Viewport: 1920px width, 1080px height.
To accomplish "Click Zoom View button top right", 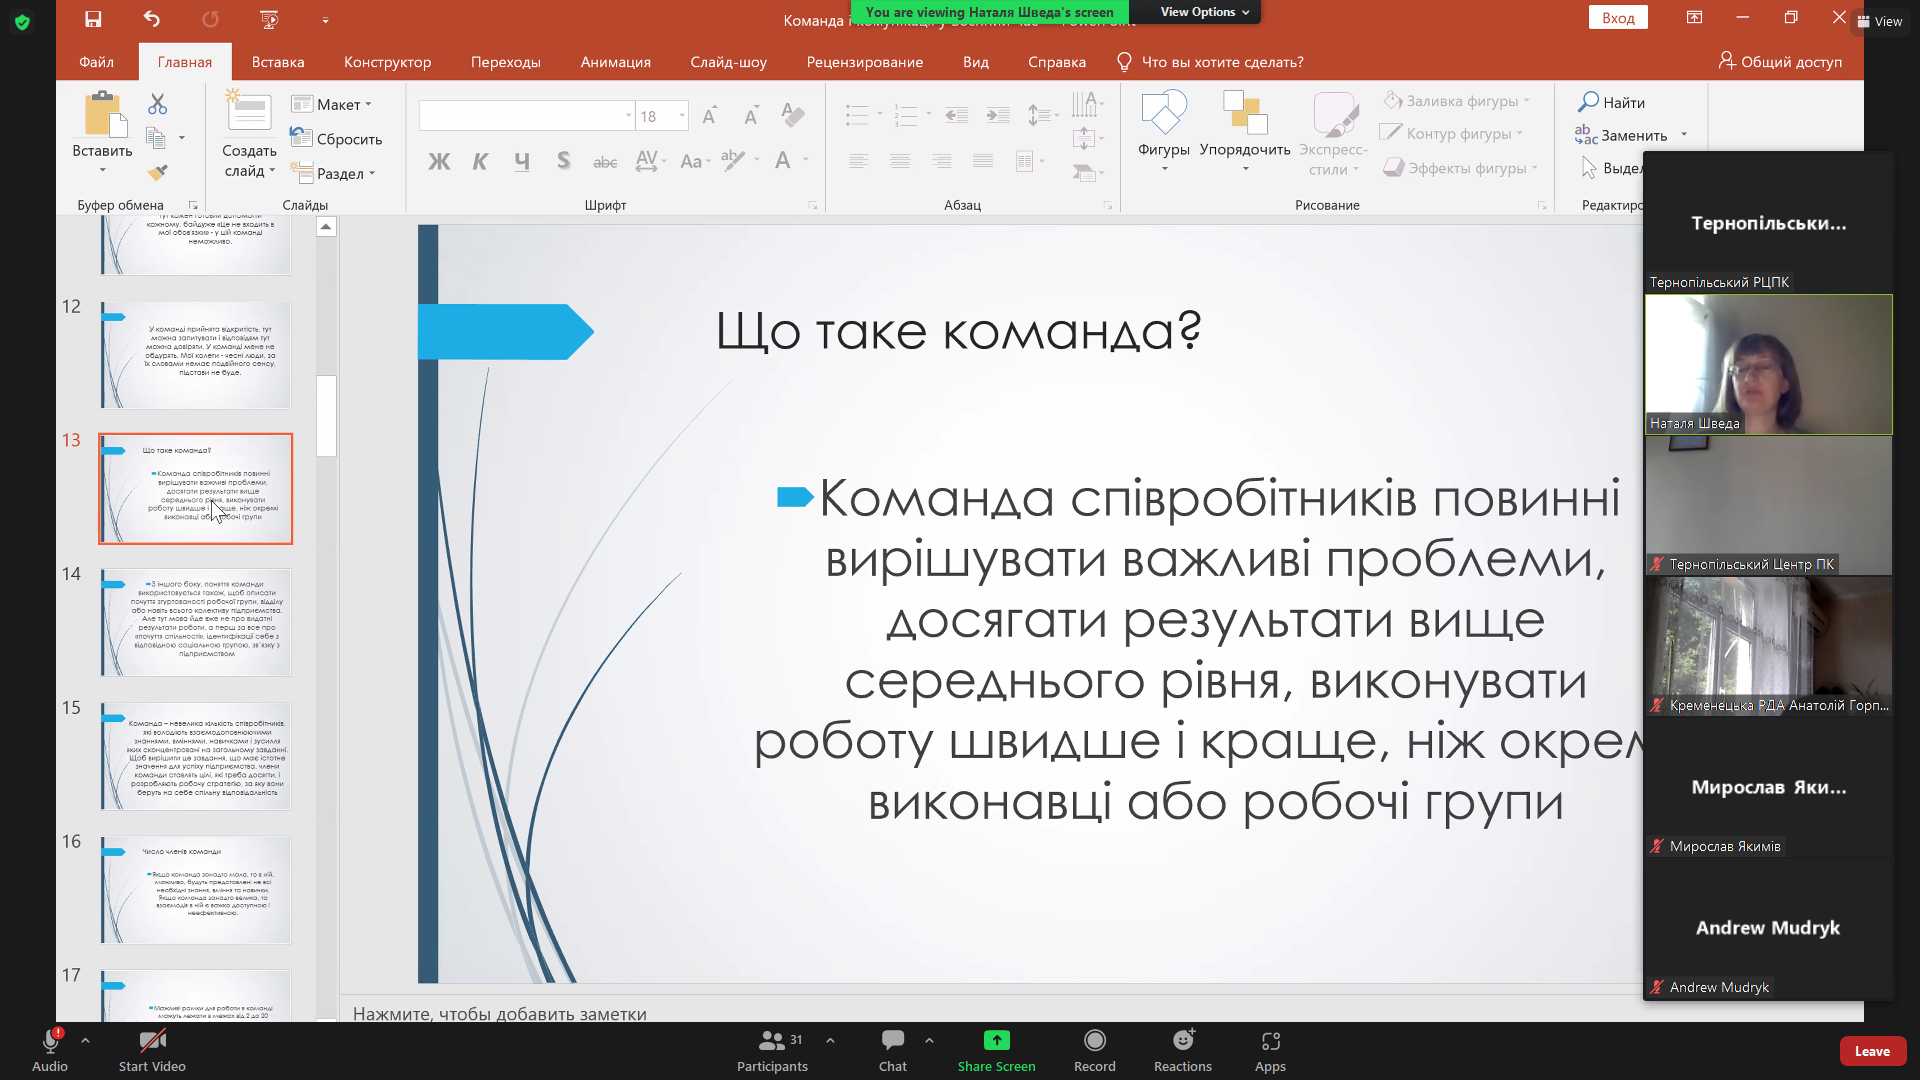I will point(1880,21).
